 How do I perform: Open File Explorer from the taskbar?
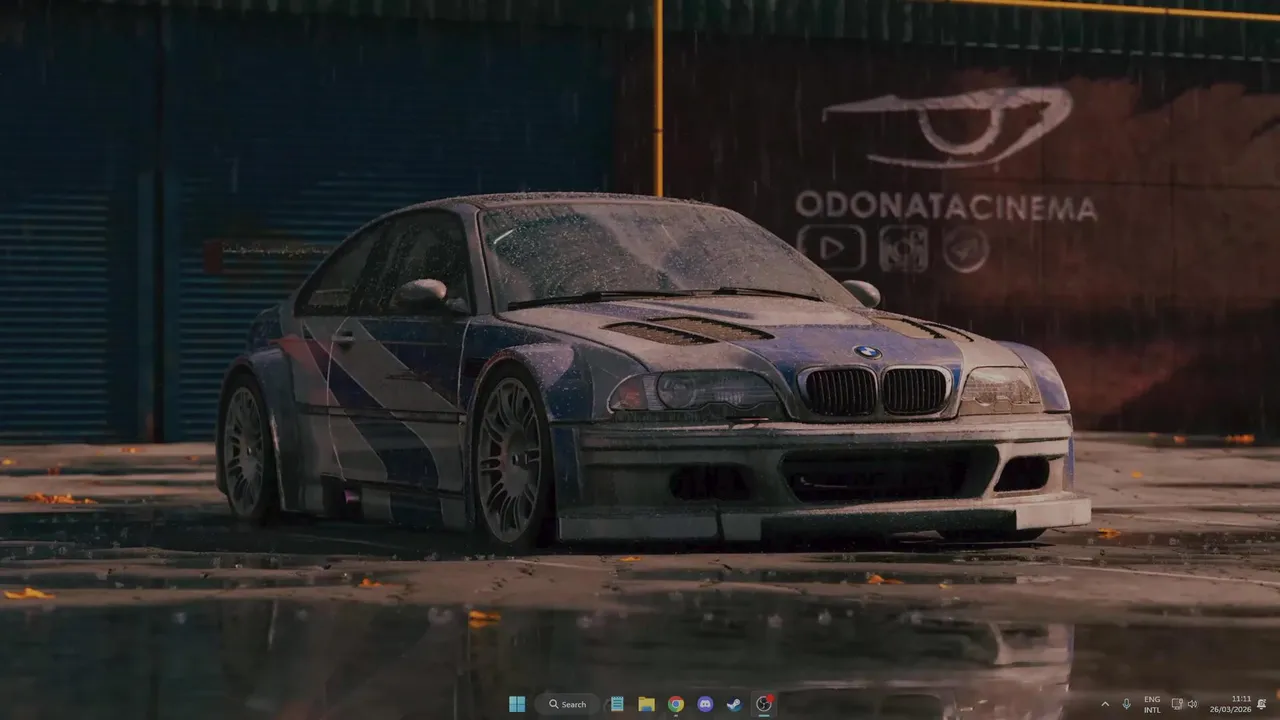tap(646, 704)
